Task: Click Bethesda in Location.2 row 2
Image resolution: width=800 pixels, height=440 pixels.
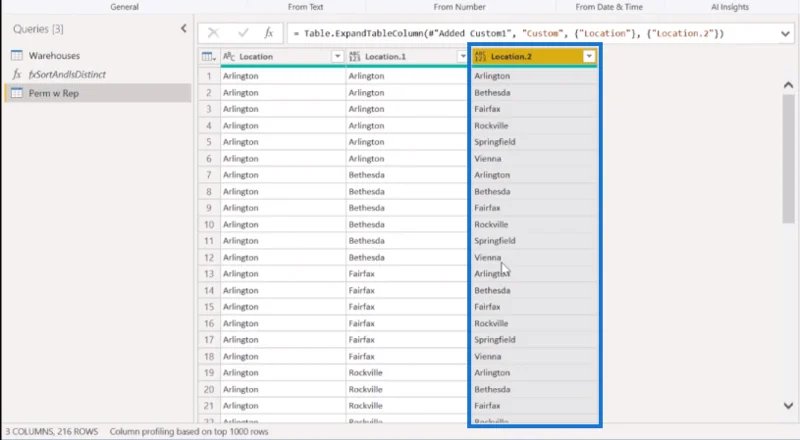Action: 492,93
